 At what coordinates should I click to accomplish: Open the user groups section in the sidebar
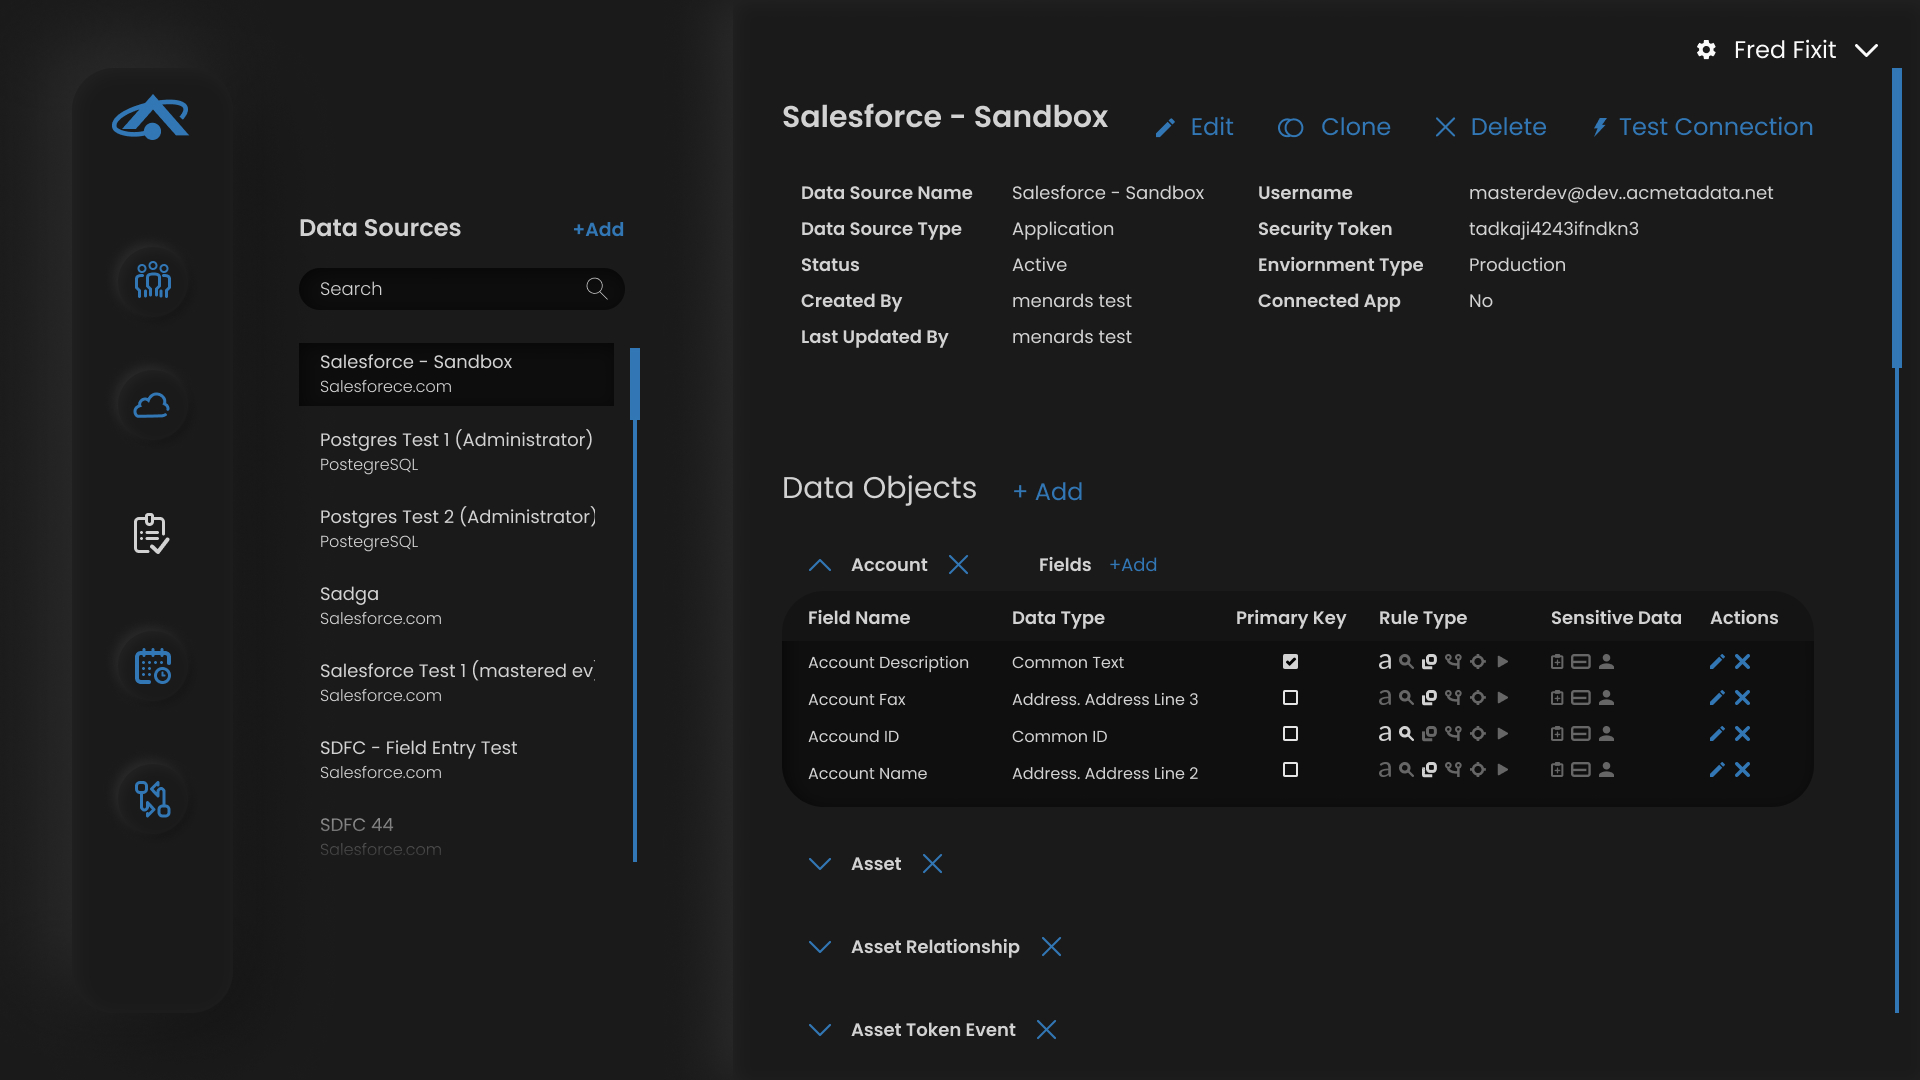(x=150, y=281)
